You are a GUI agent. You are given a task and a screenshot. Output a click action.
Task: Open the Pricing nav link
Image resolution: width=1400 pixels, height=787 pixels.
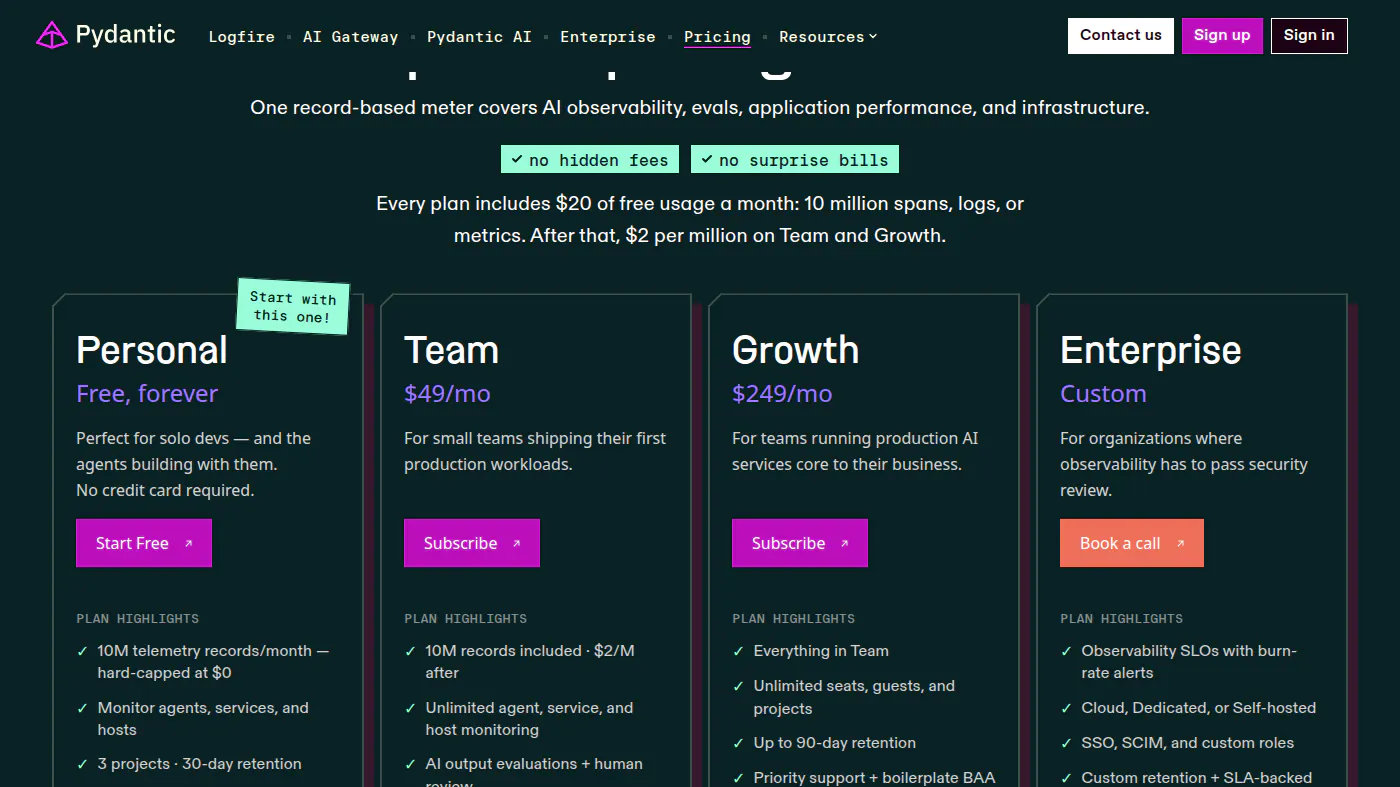(717, 37)
